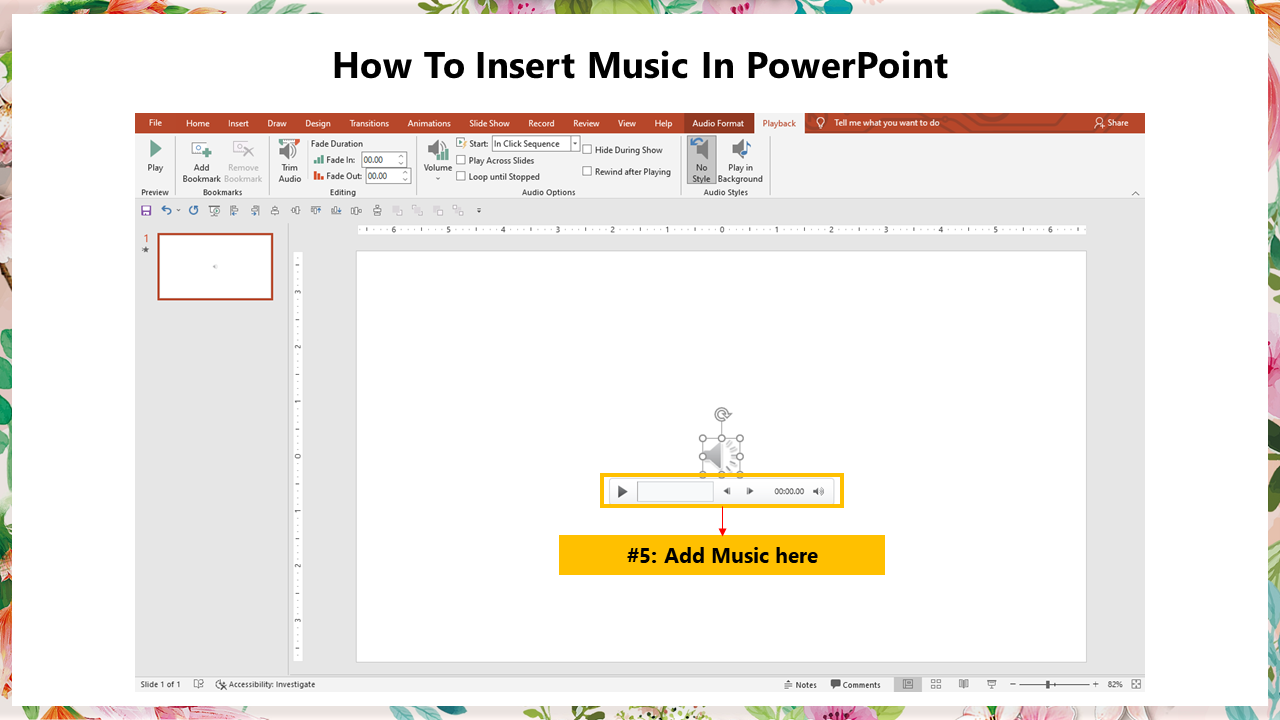Select slide 1 thumbnail
Screen dimensions: 1280x720
pos(215,267)
